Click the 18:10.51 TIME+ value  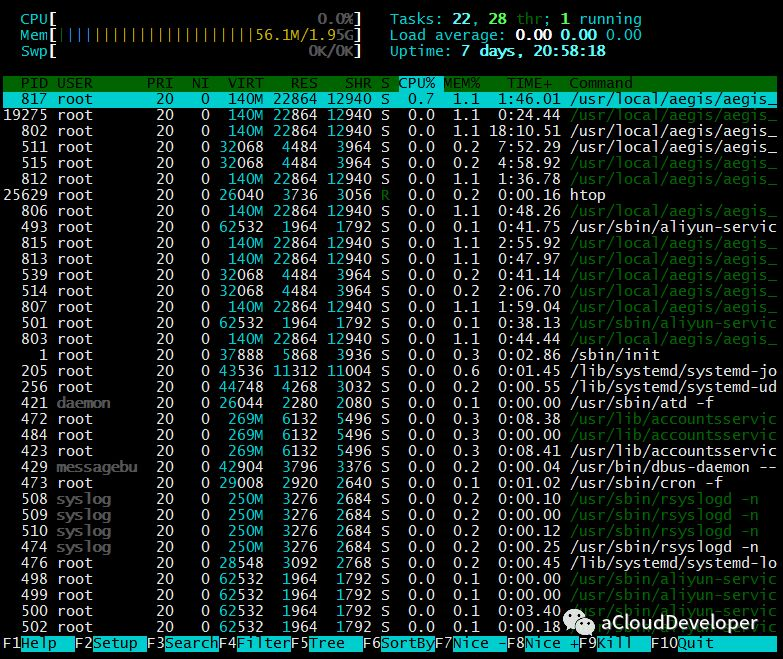(525, 131)
